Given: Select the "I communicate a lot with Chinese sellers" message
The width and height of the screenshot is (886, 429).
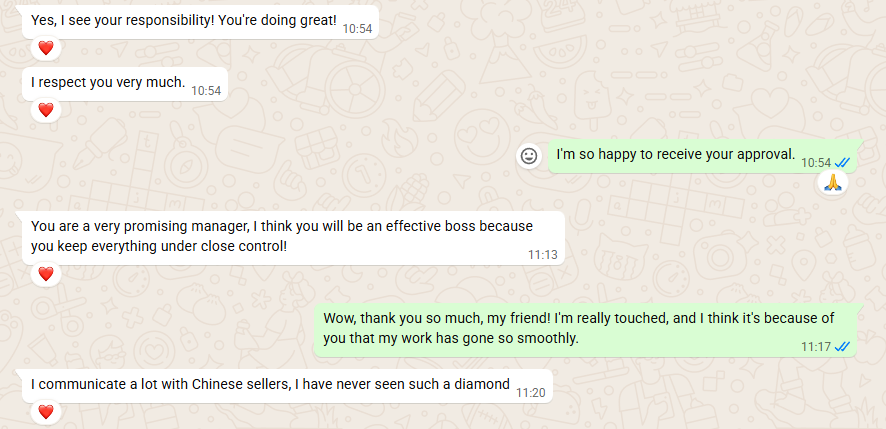Looking at the screenshot, I should (270, 384).
